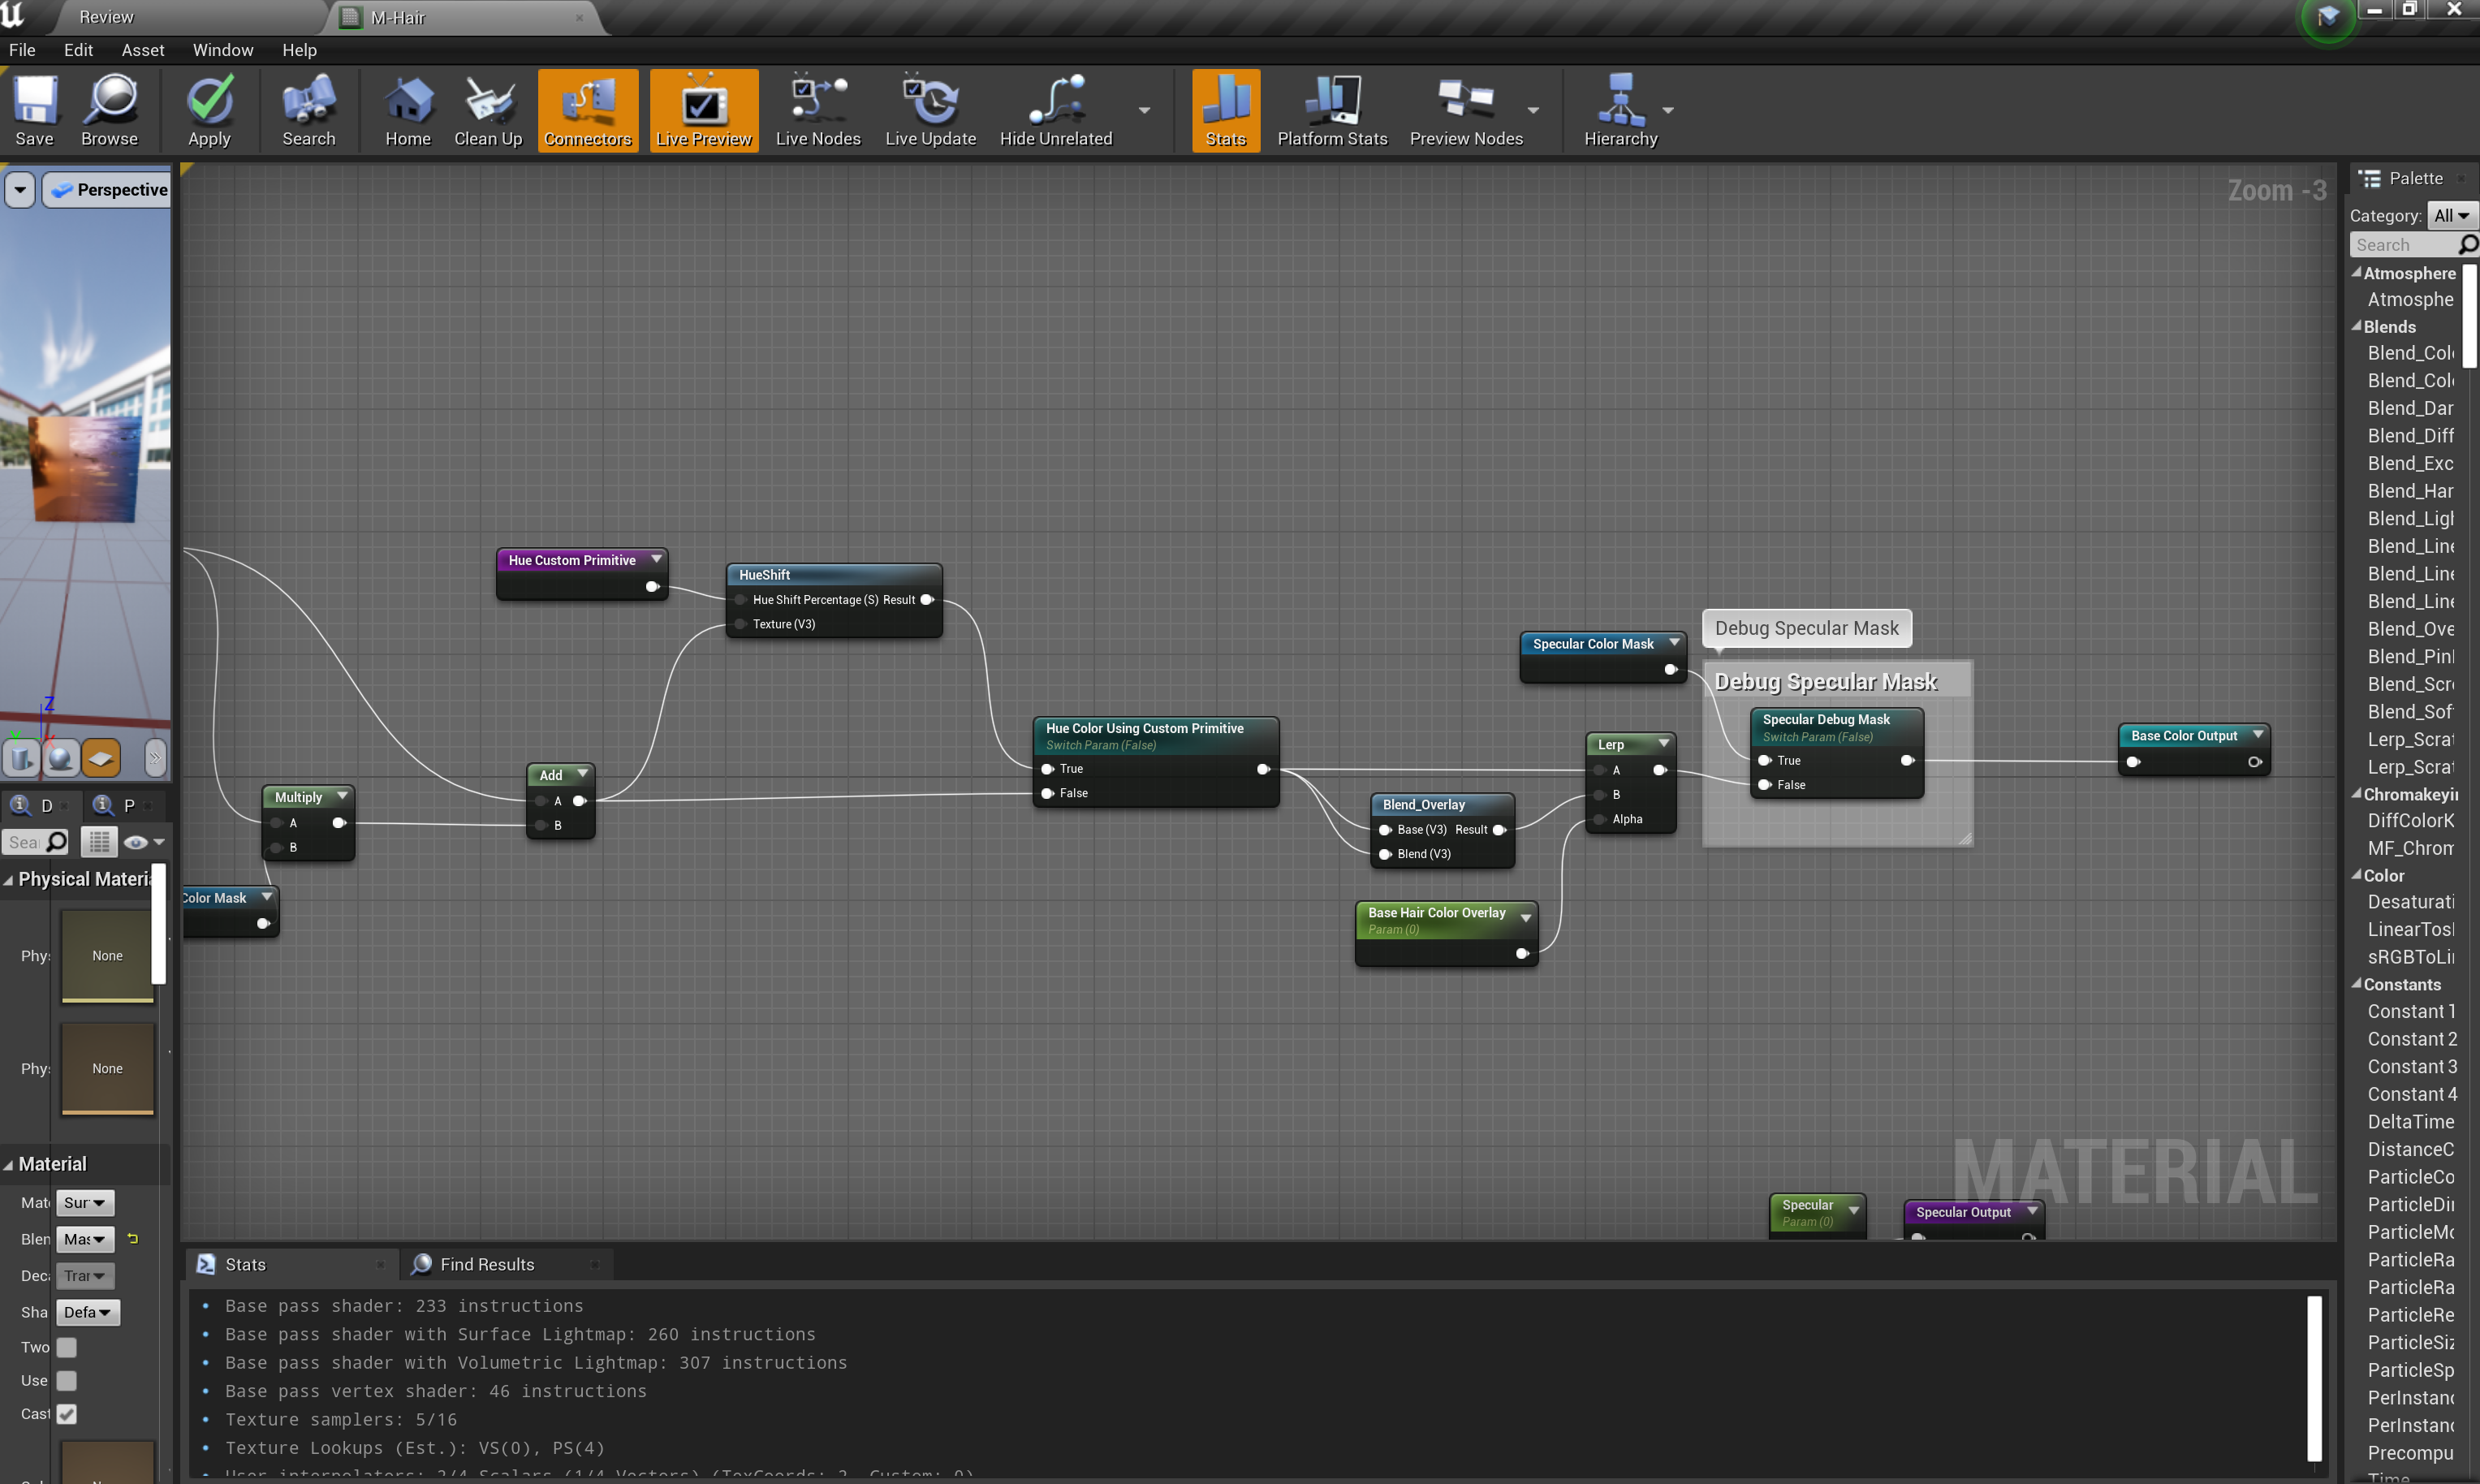Click the Palette search magnifier icon
The width and height of the screenshot is (2480, 1484).
pos(2467,245)
